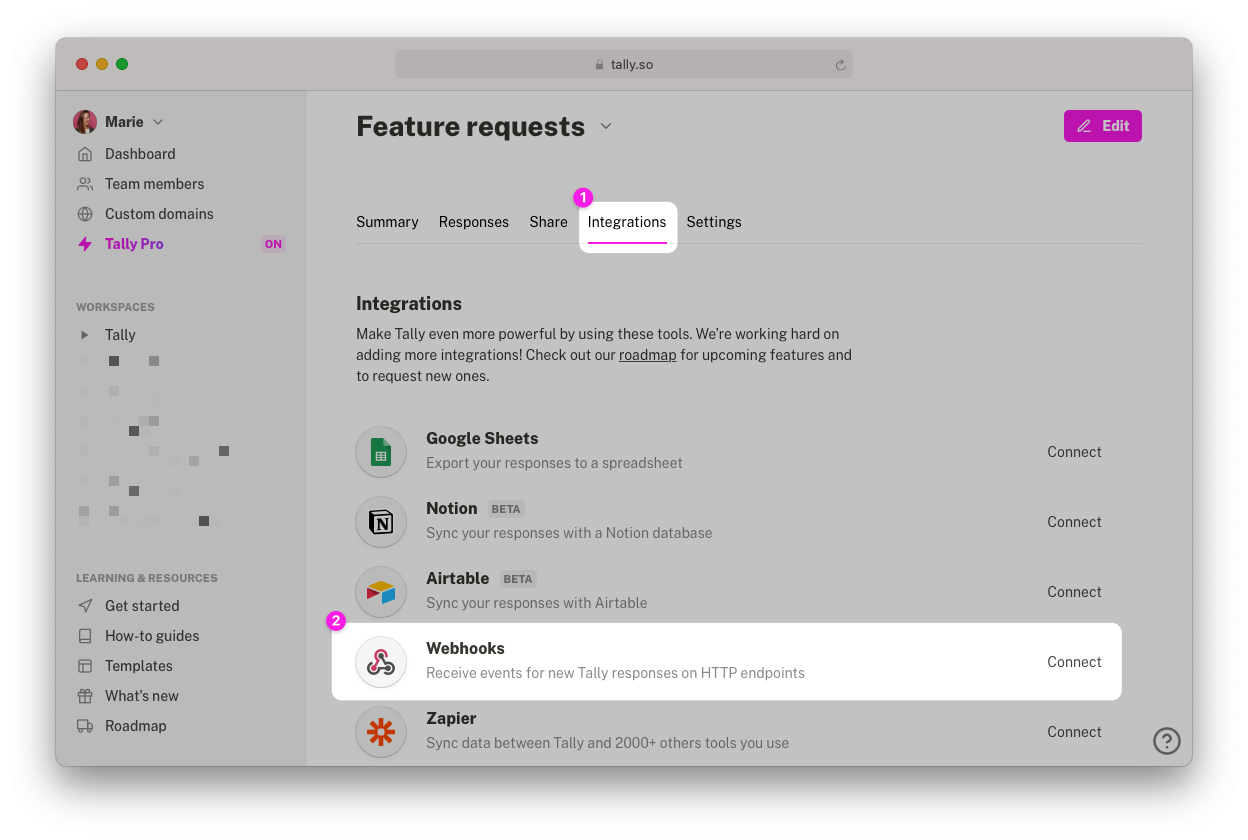
Task: Open the Templates resource link
Action: (x=139, y=666)
